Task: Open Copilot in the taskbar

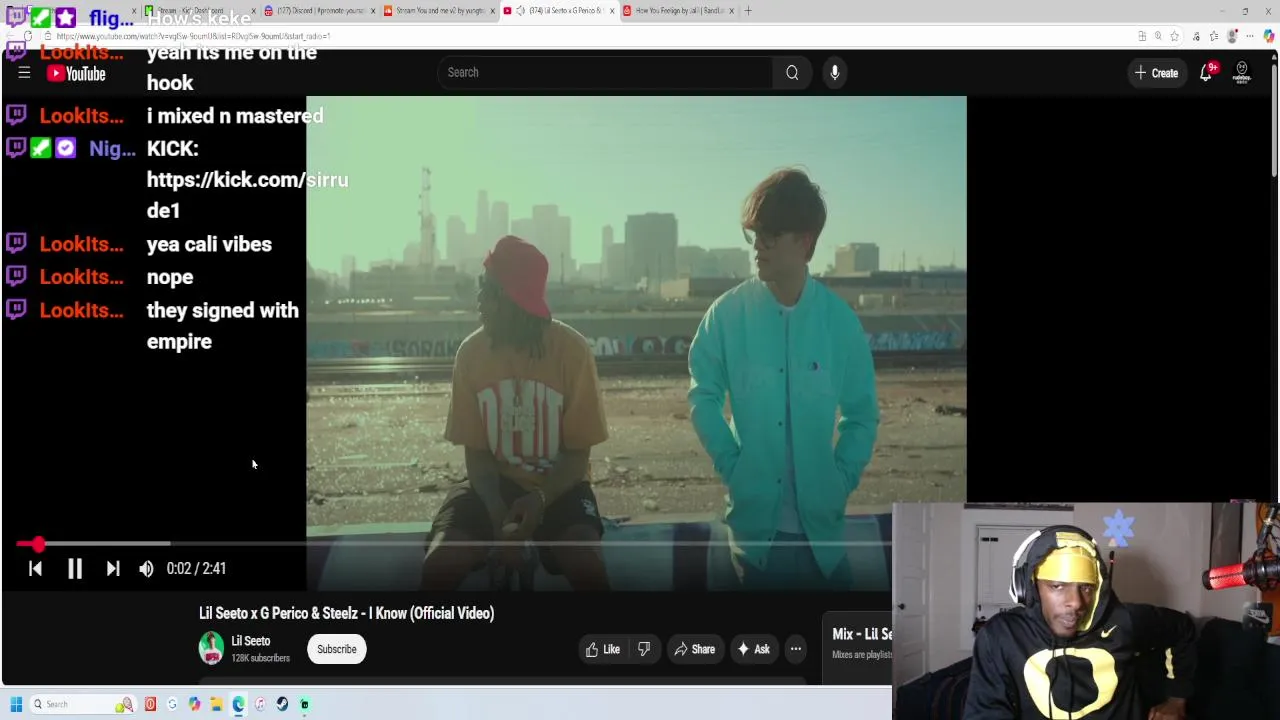Action: 194,704
